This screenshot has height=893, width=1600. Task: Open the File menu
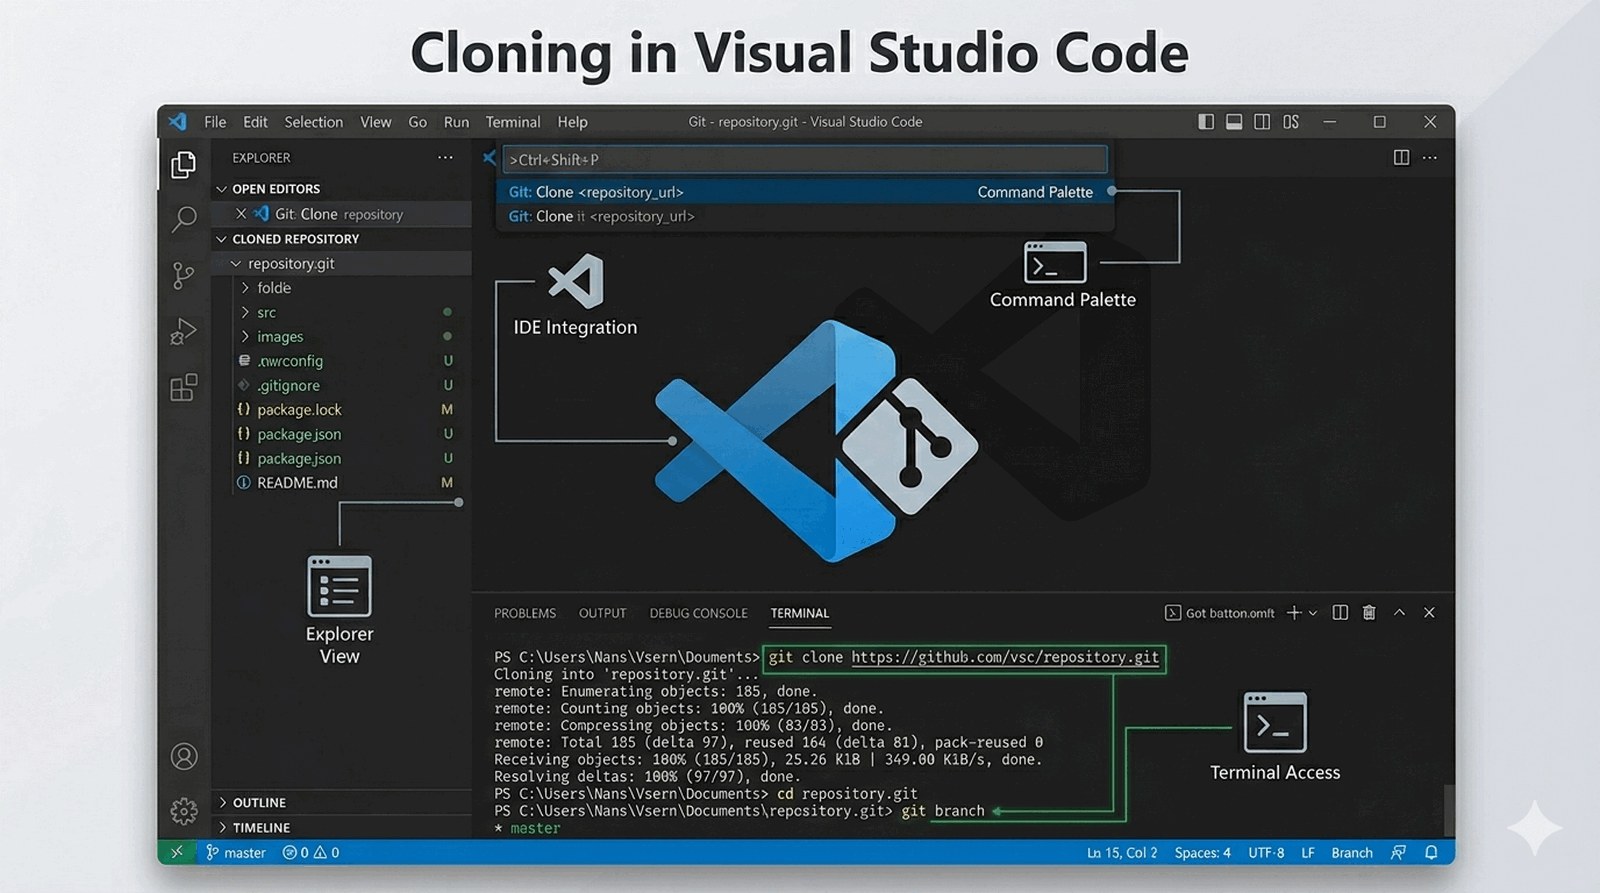click(215, 122)
